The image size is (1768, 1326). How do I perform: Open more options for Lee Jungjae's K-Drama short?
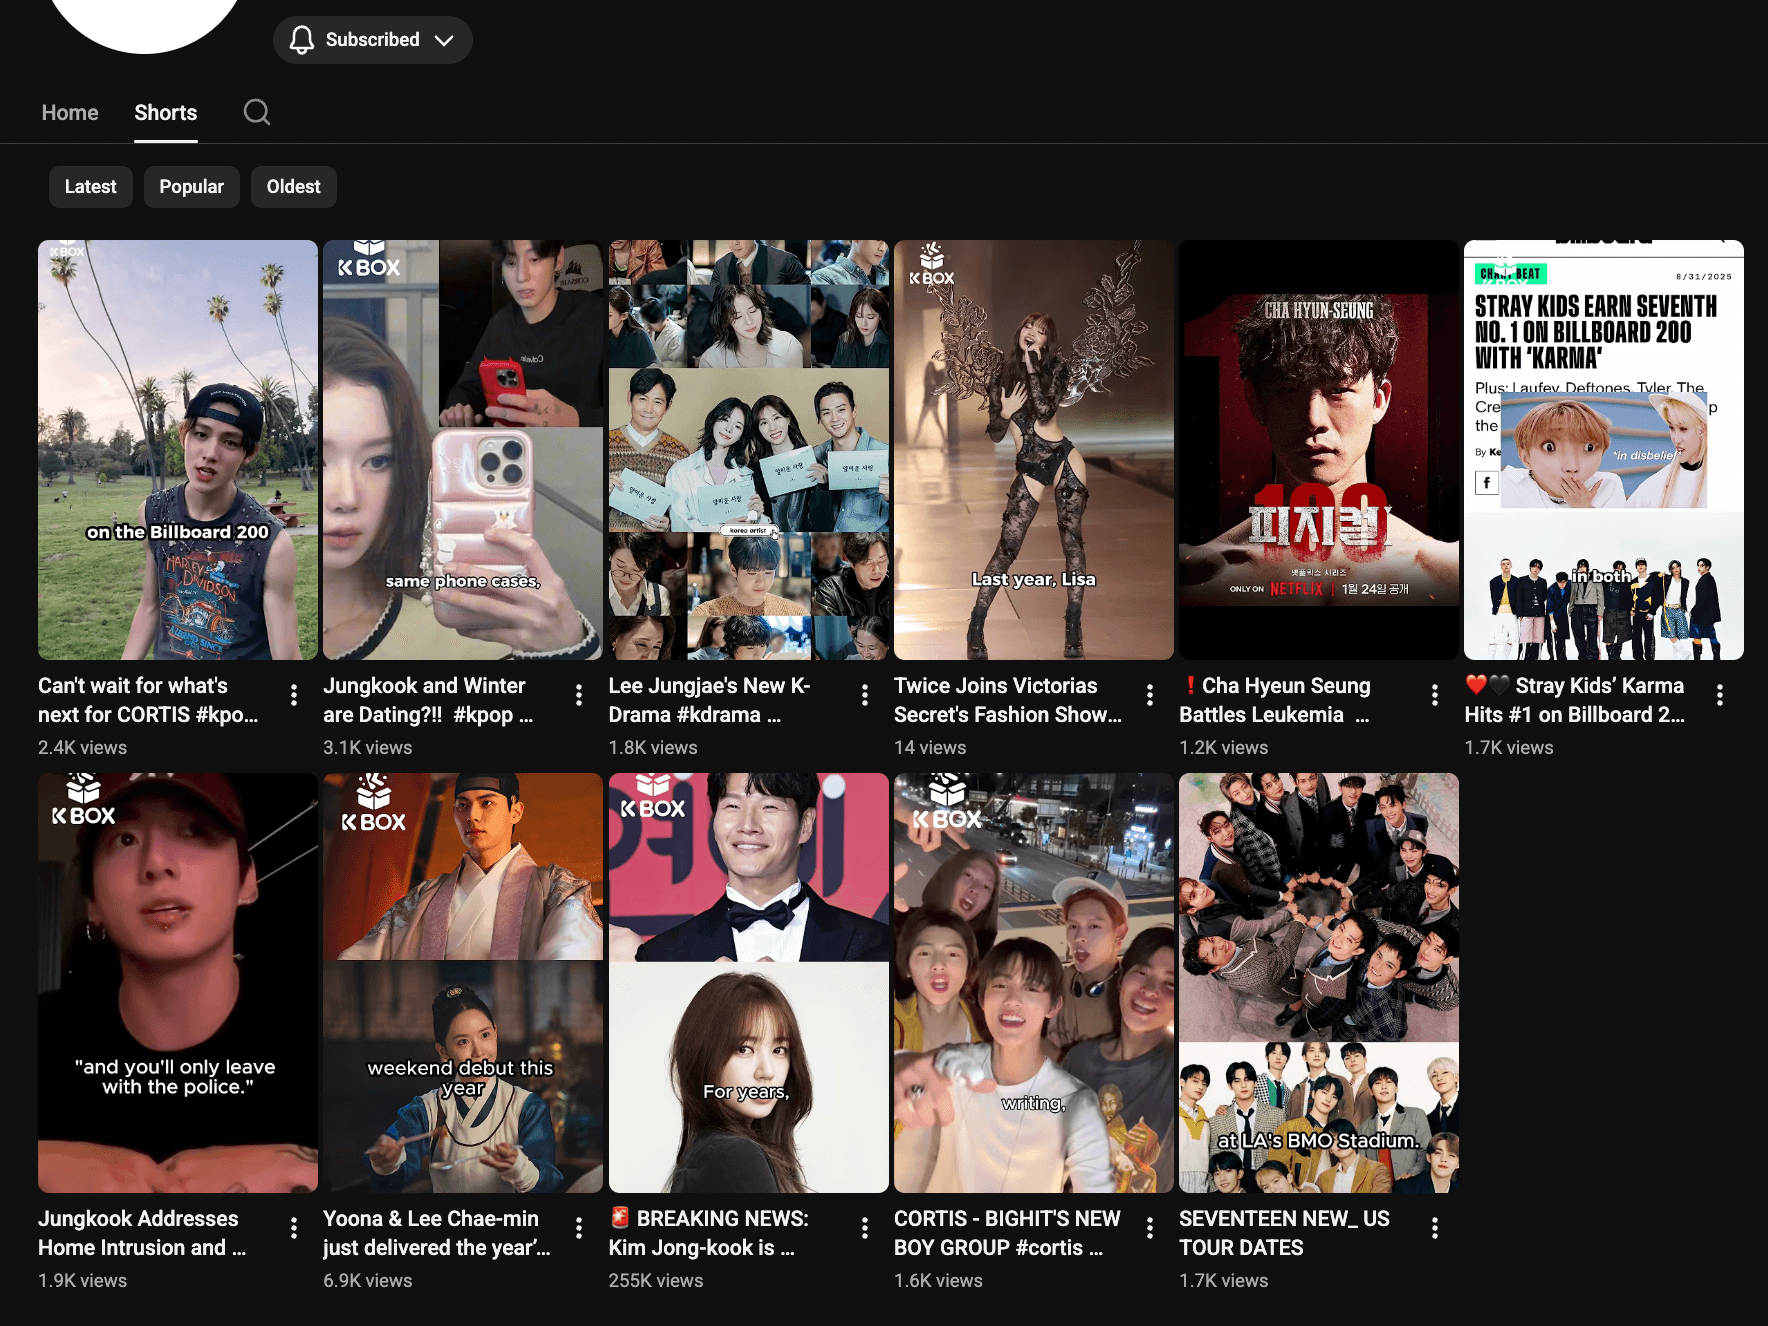pyautogui.click(x=865, y=695)
